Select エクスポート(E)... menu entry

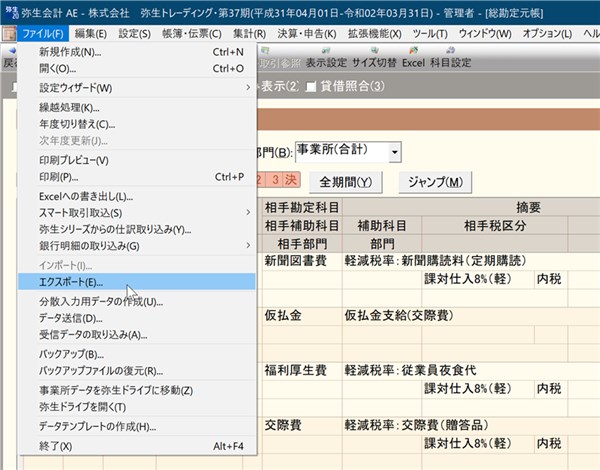coord(137,282)
